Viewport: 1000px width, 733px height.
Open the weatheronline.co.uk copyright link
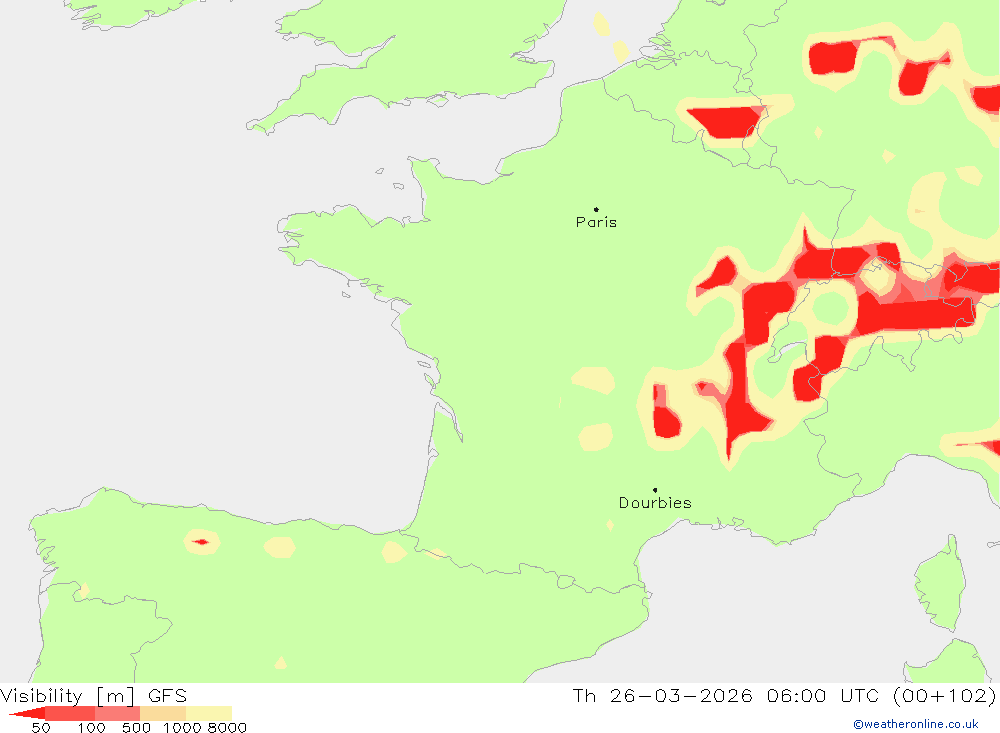(x=916, y=724)
